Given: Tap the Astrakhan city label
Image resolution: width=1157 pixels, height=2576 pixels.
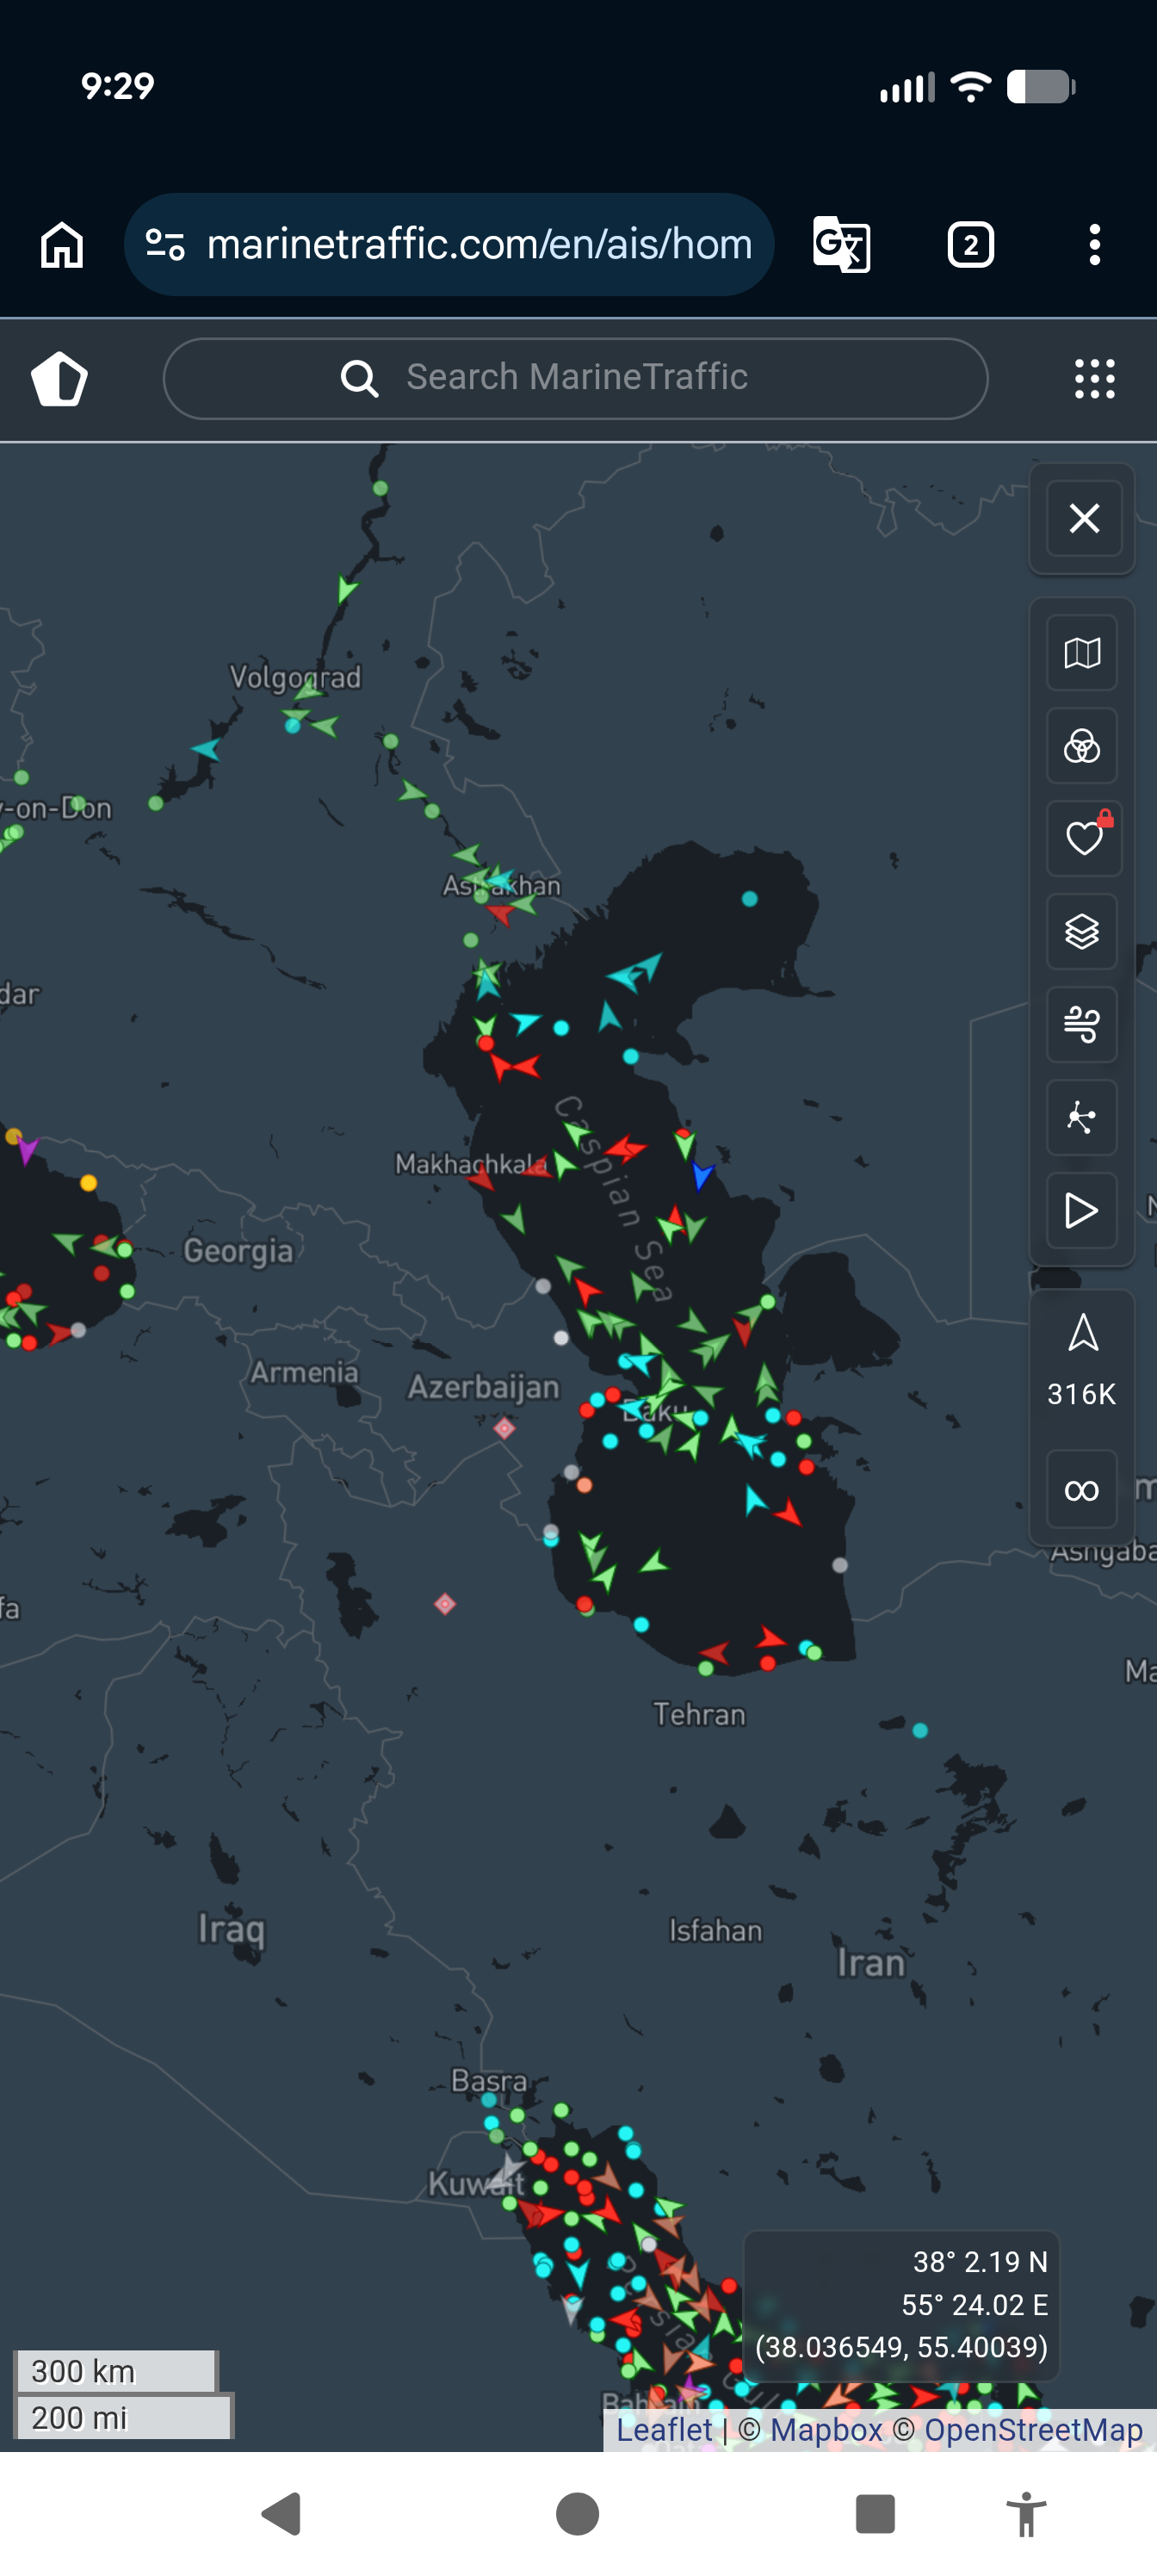Looking at the screenshot, I should [502, 886].
